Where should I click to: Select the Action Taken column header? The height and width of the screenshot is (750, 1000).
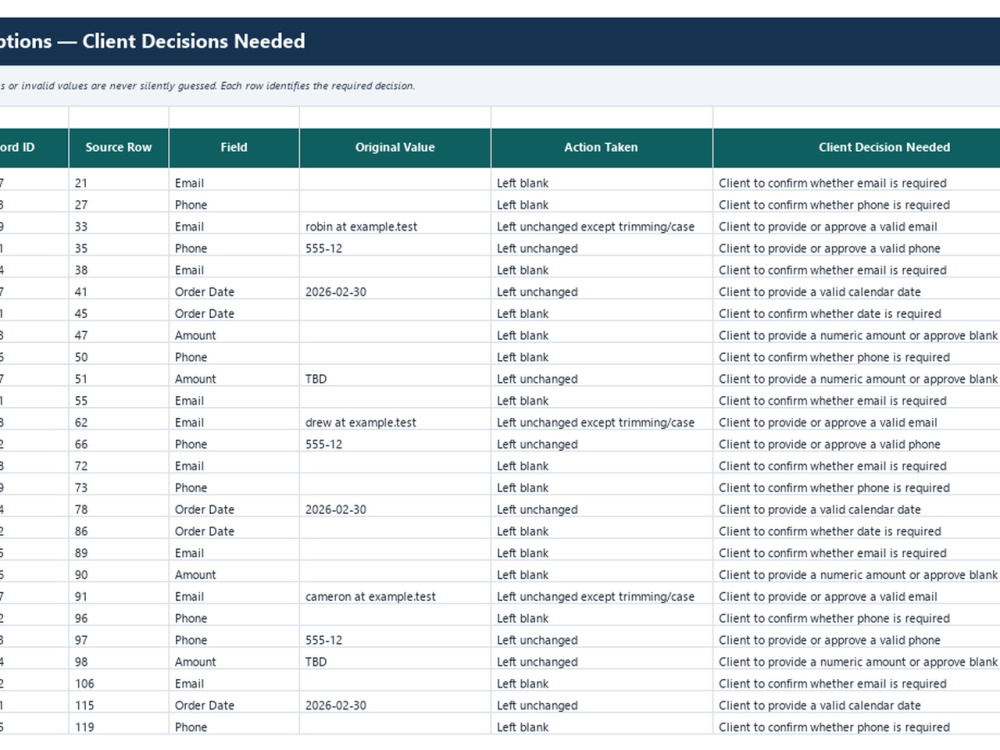(601, 147)
